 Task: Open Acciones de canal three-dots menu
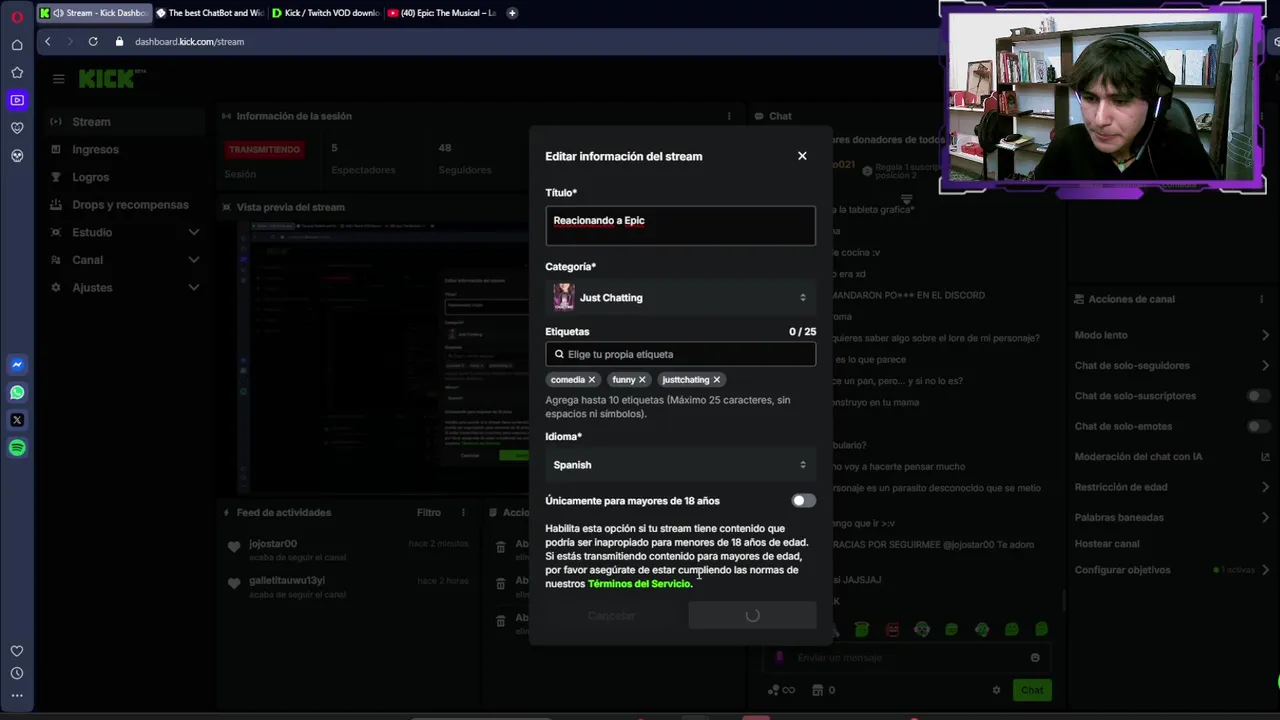(x=1261, y=299)
